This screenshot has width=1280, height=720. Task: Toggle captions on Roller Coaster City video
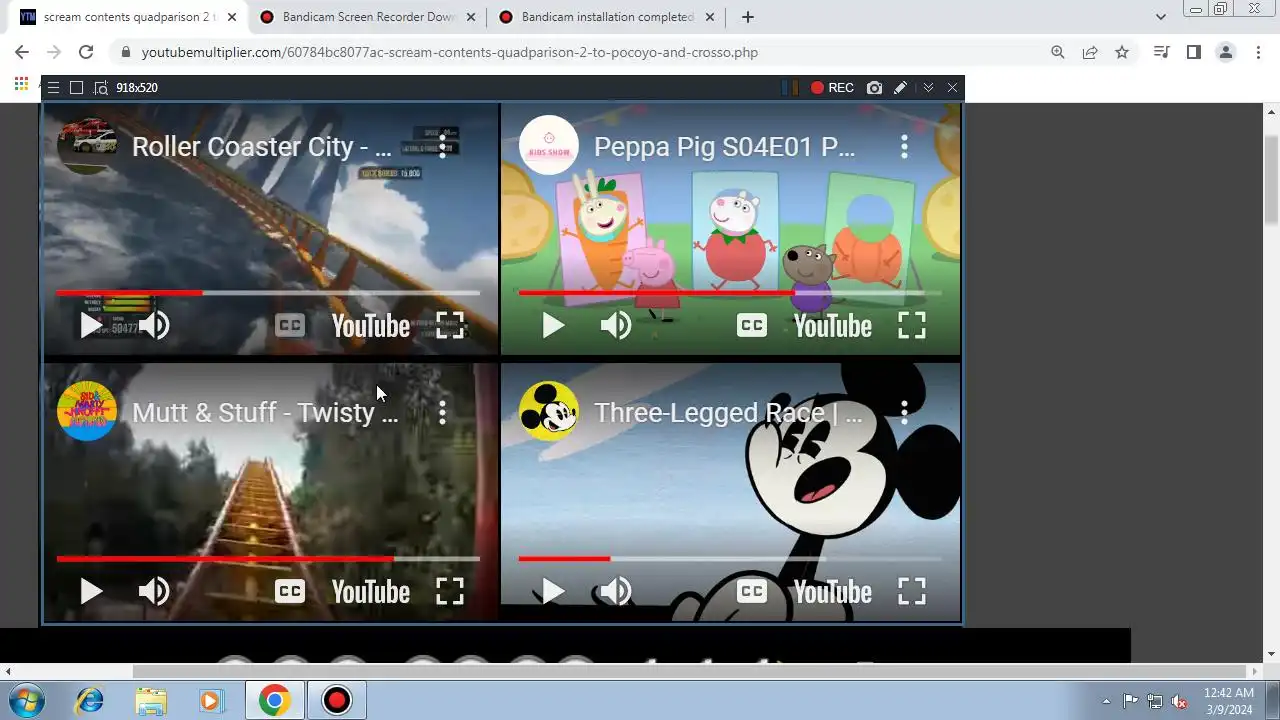click(x=289, y=325)
